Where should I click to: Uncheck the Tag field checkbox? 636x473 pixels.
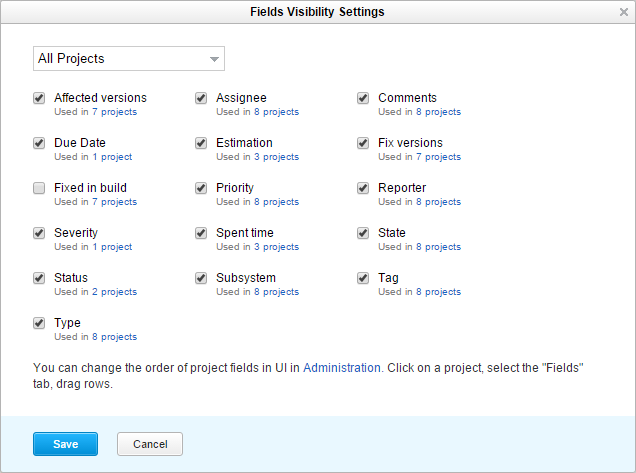point(363,278)
